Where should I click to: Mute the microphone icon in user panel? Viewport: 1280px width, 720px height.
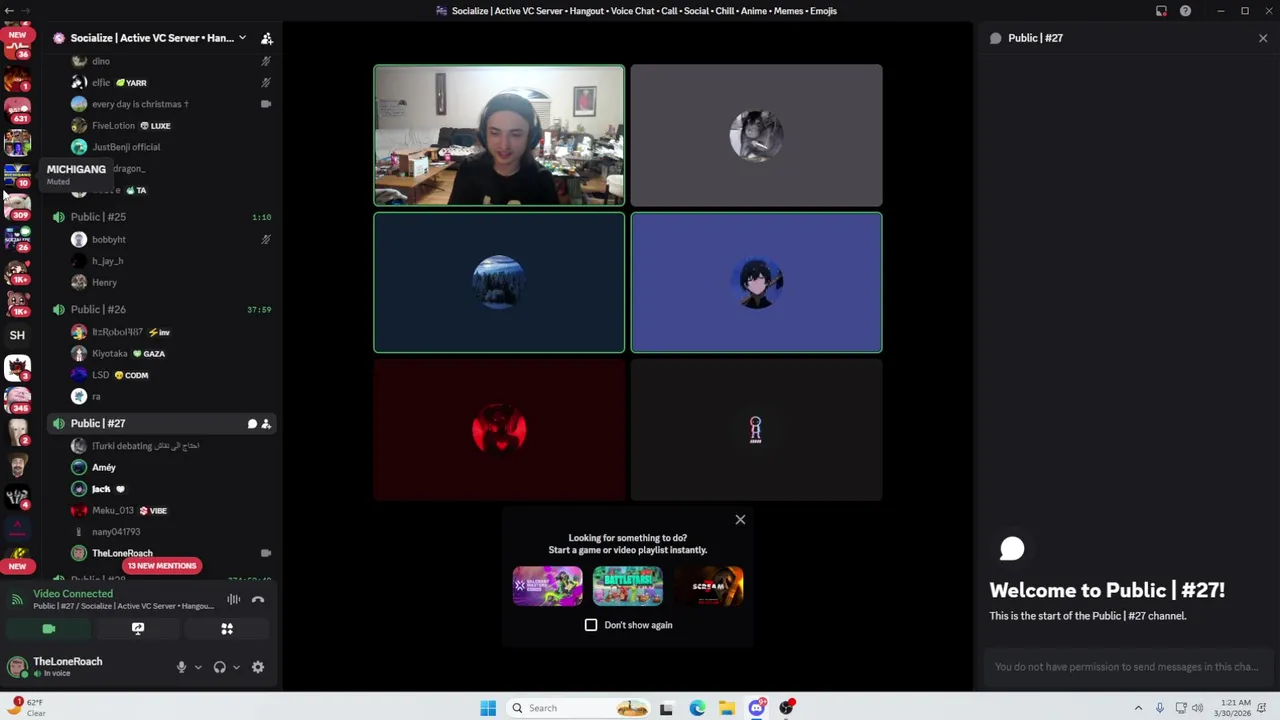[x=181, y=667]
